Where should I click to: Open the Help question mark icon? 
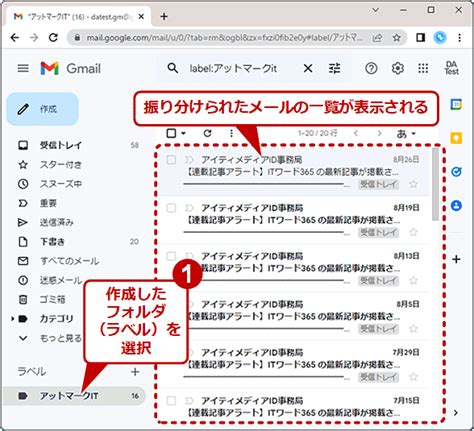pyautogui.click(x=371, y=68)
